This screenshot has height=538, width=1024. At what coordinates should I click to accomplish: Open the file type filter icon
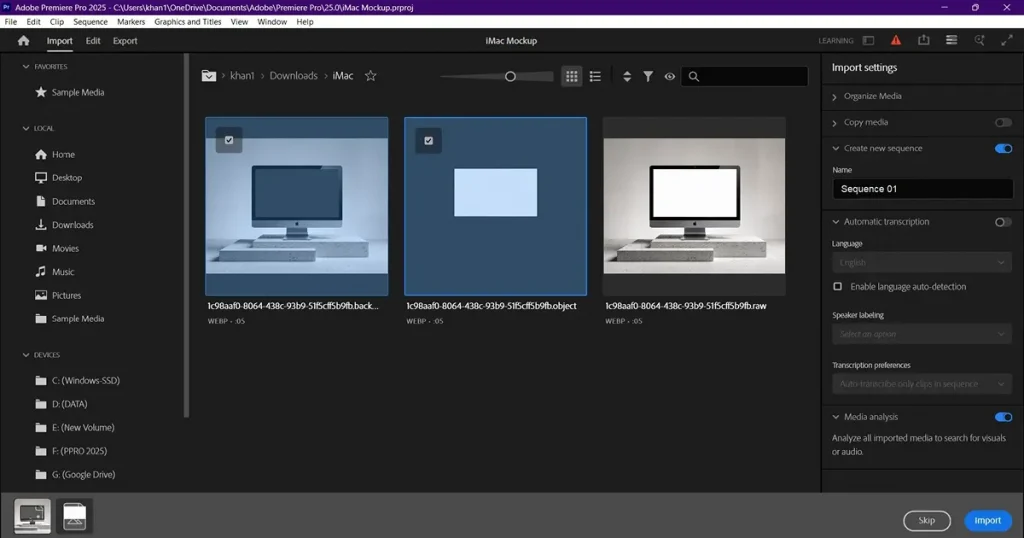click(x=648, y=76)
